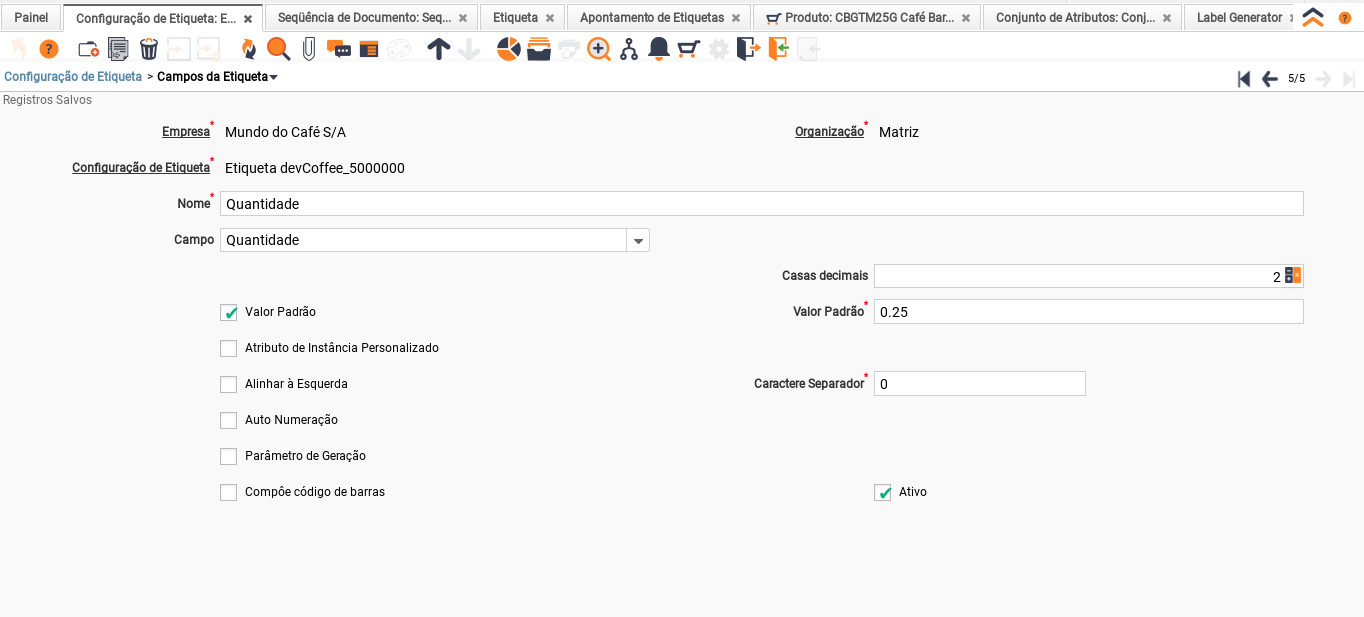This screenshot has height=617, width=1364.
Task: Click the File Import icon with the green arrow
Action: [779, 49]
